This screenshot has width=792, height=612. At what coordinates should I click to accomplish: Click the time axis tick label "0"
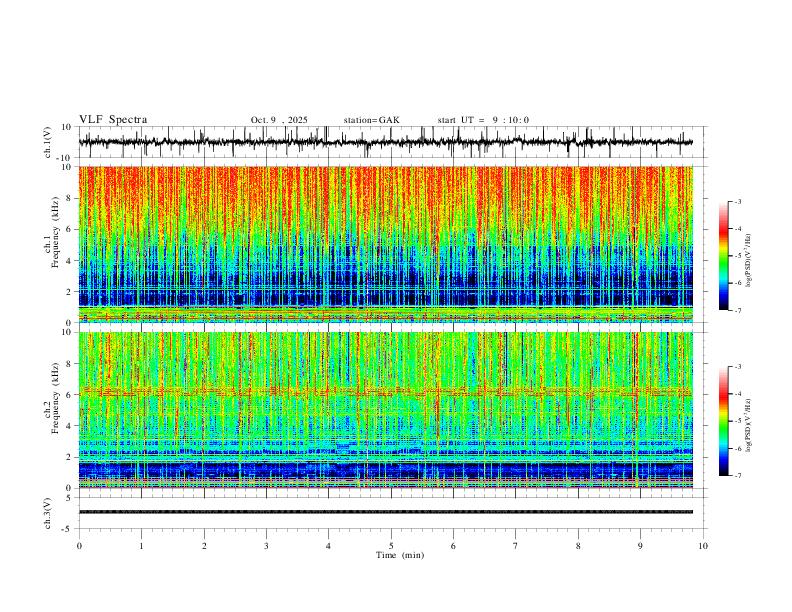point(79,546)
